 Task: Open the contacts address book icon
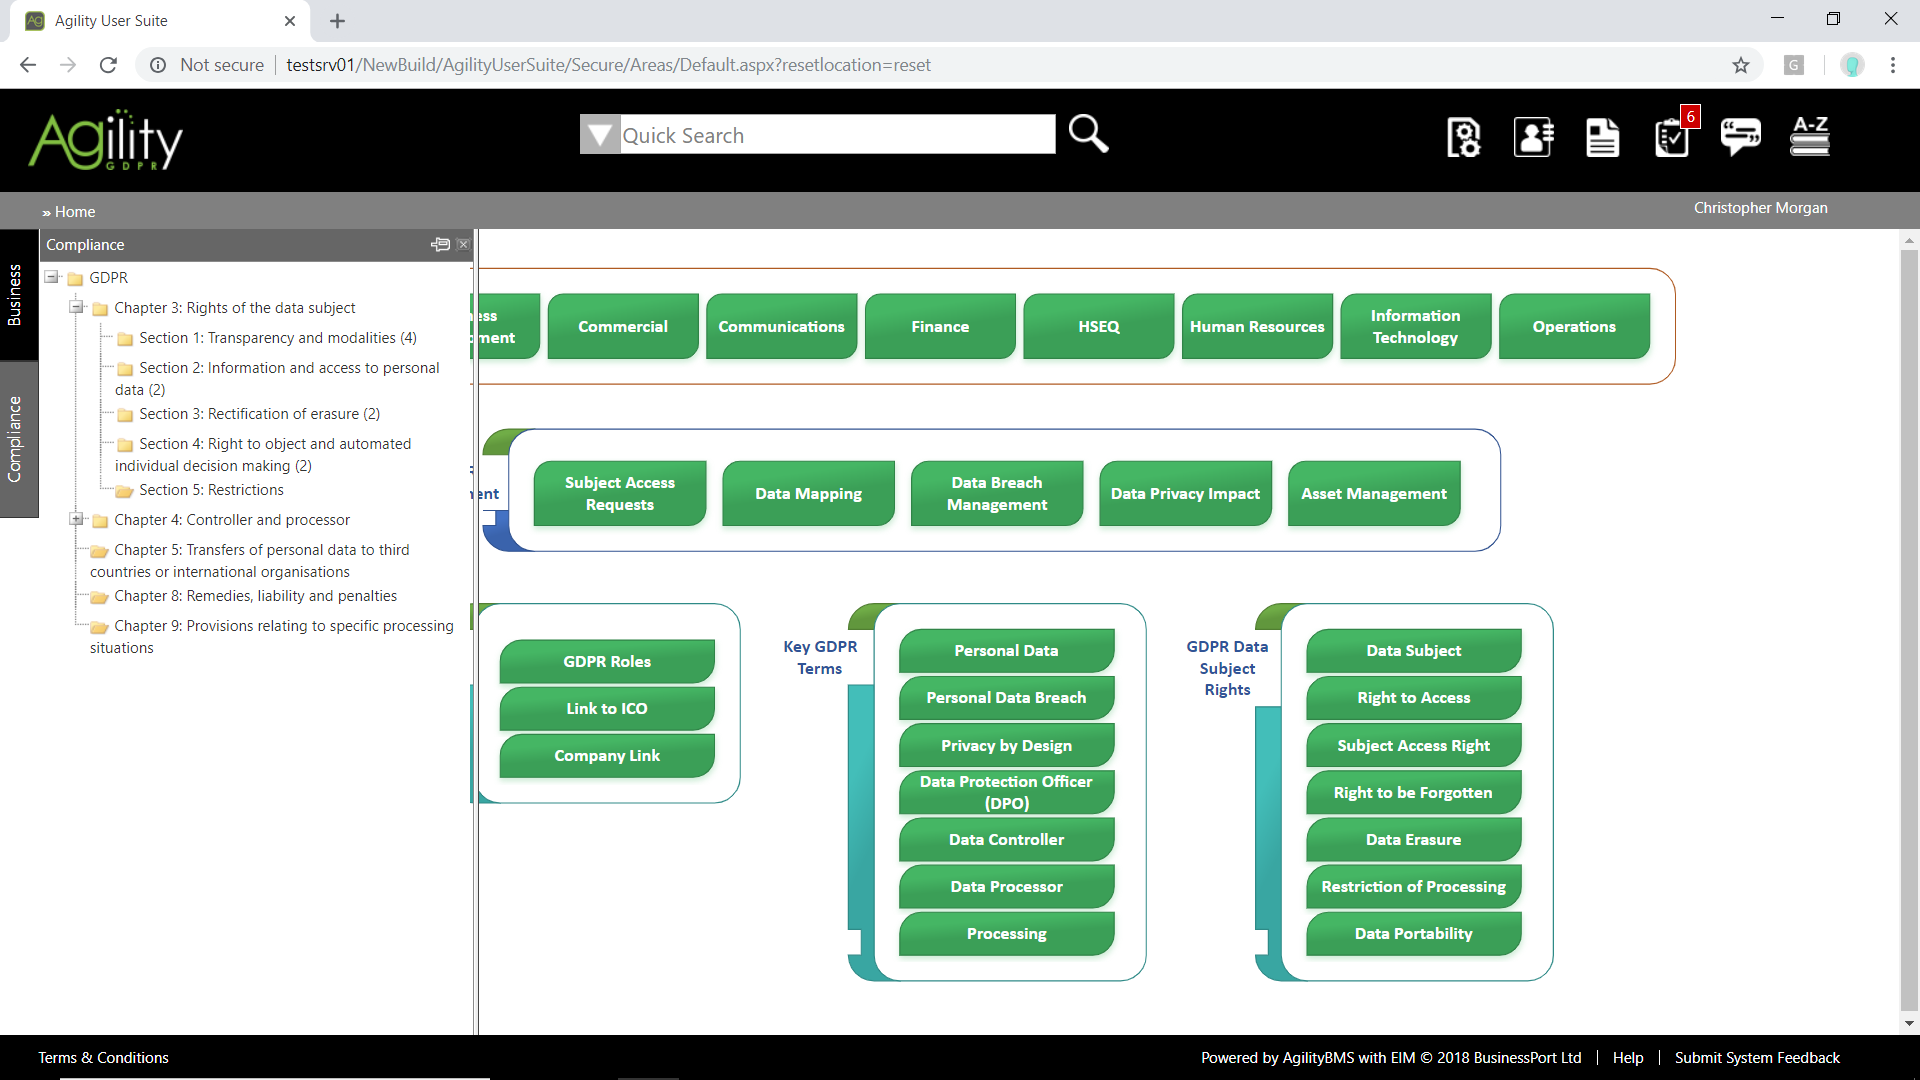coord(1533,137)
